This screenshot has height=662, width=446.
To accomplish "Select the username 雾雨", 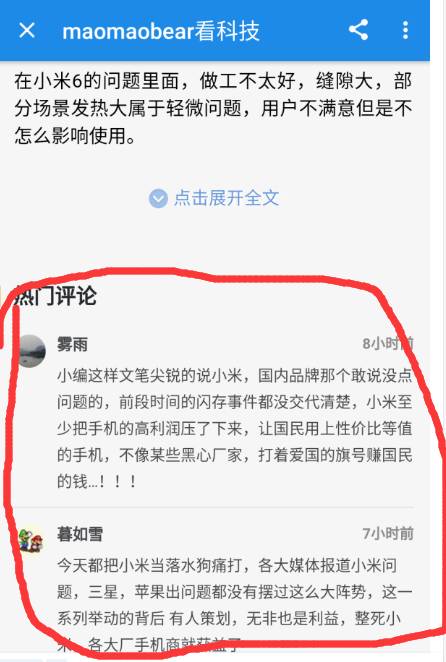I will [x=72, y=345].
